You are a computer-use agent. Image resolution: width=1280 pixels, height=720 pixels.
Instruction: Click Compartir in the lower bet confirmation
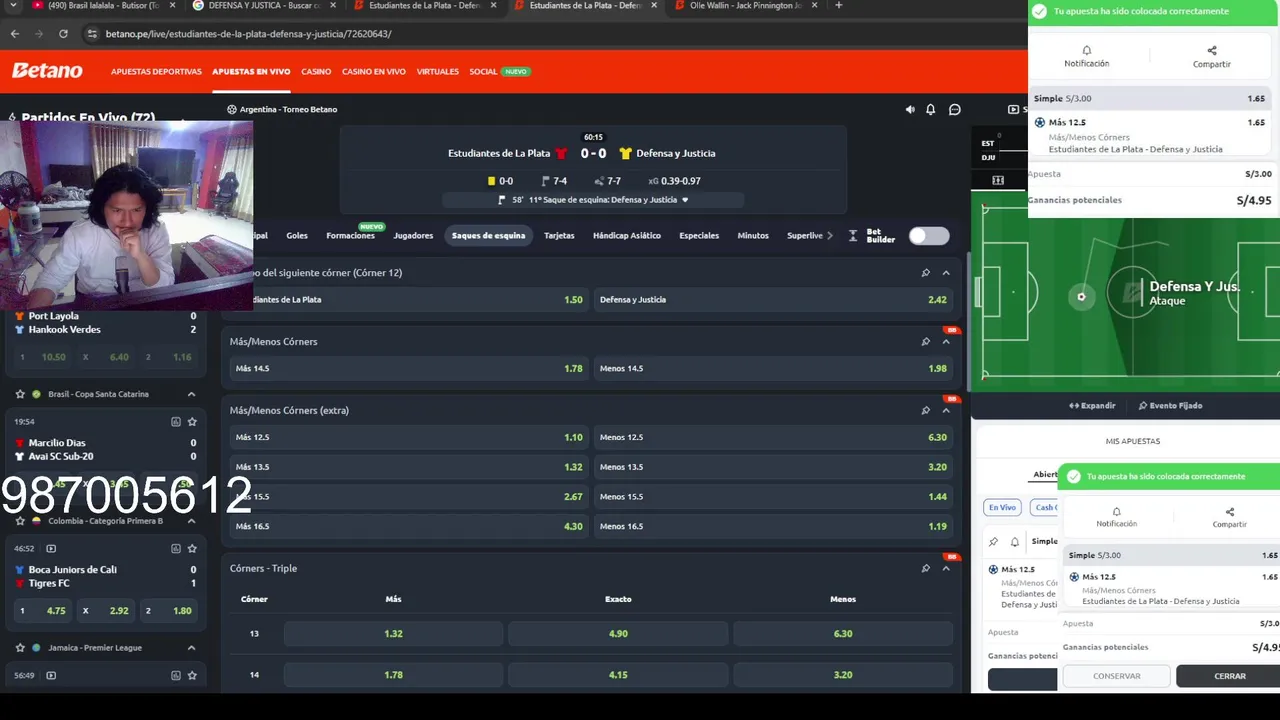coord(1229,517)
